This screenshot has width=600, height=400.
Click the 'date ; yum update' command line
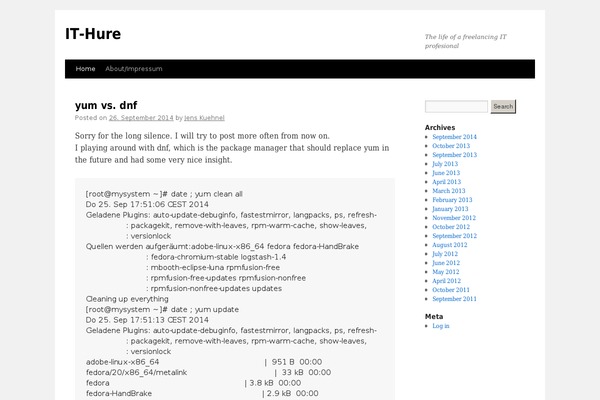pos(162,309)
